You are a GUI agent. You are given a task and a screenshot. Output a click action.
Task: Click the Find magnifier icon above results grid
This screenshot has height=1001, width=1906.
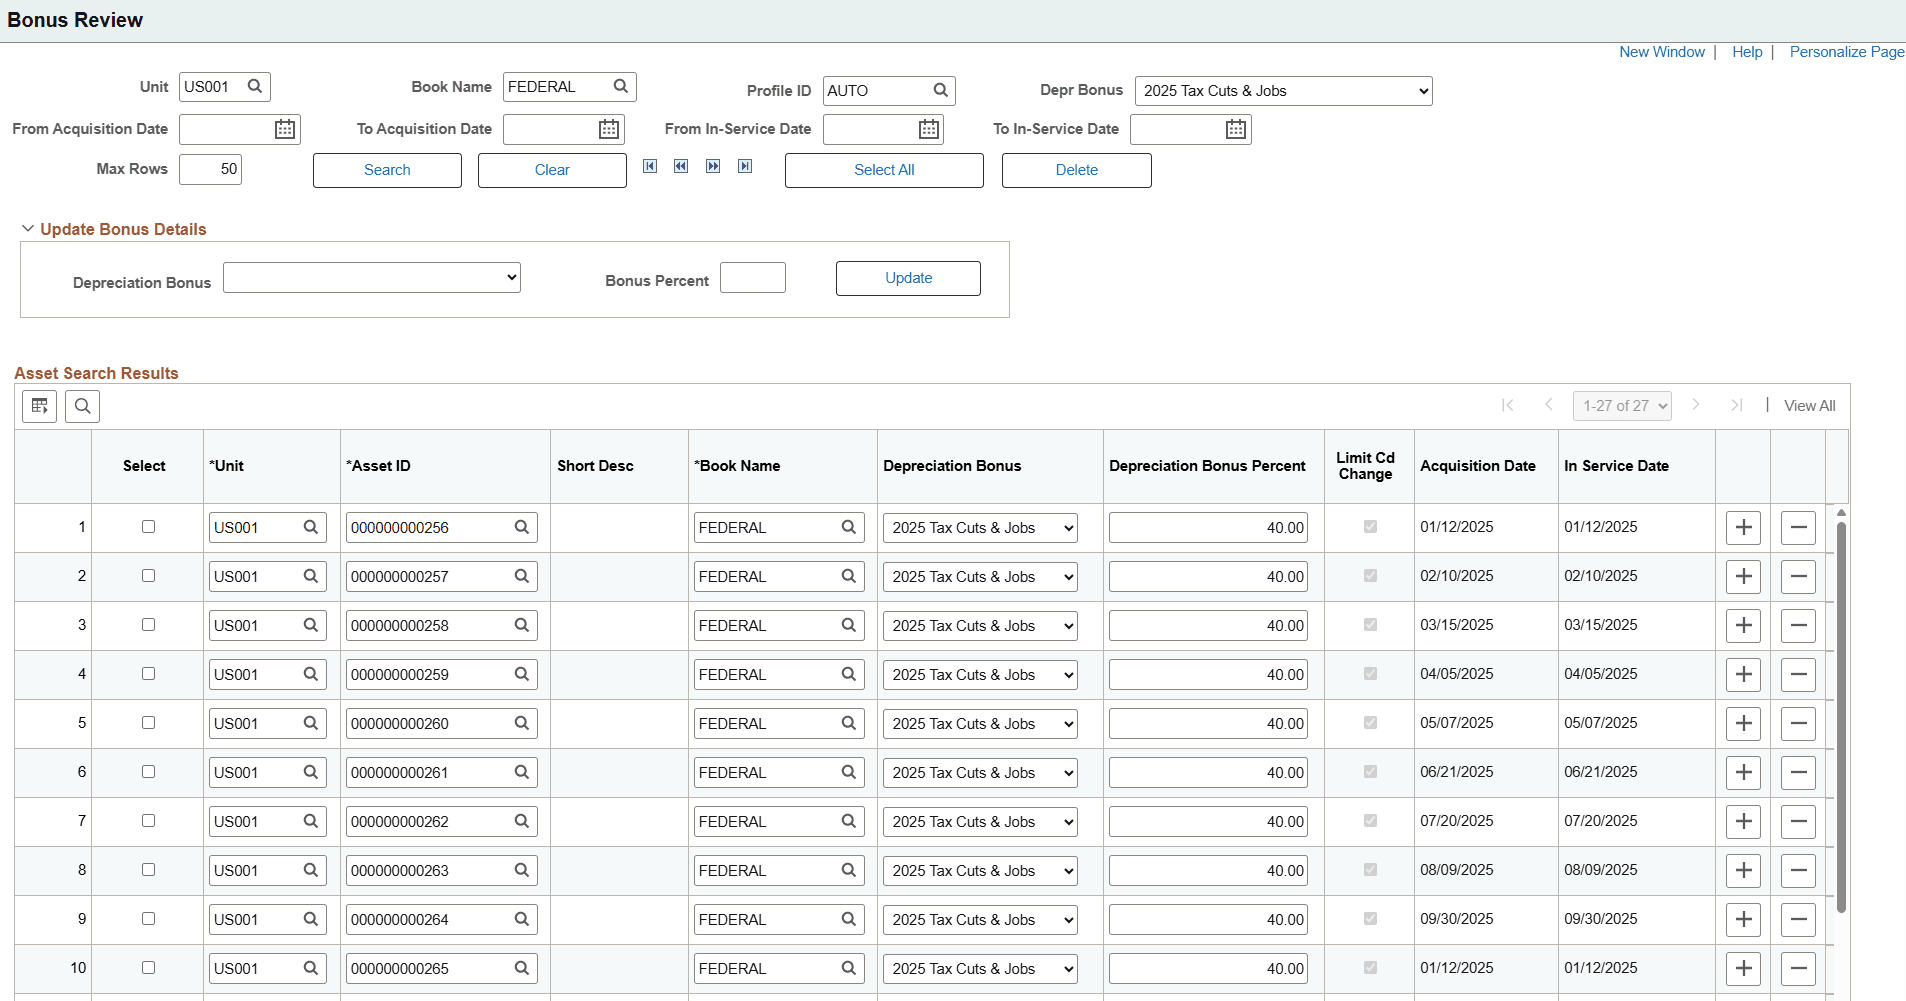coord(83,406)
